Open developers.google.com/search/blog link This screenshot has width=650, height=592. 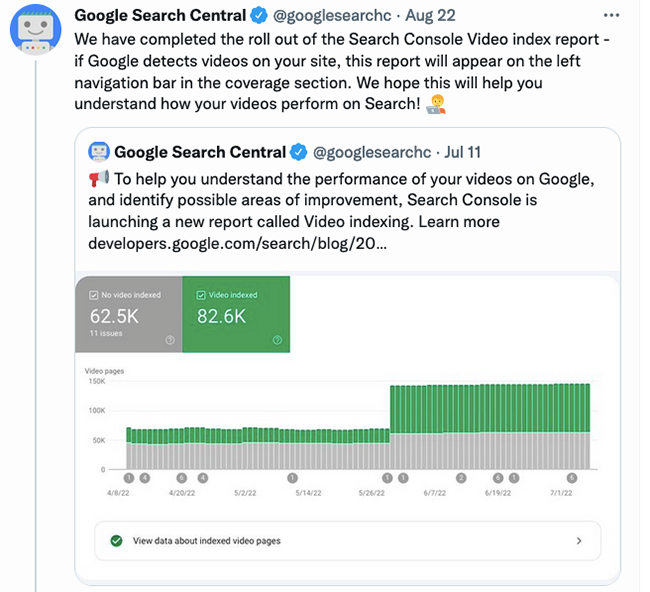tap(237, 243)
